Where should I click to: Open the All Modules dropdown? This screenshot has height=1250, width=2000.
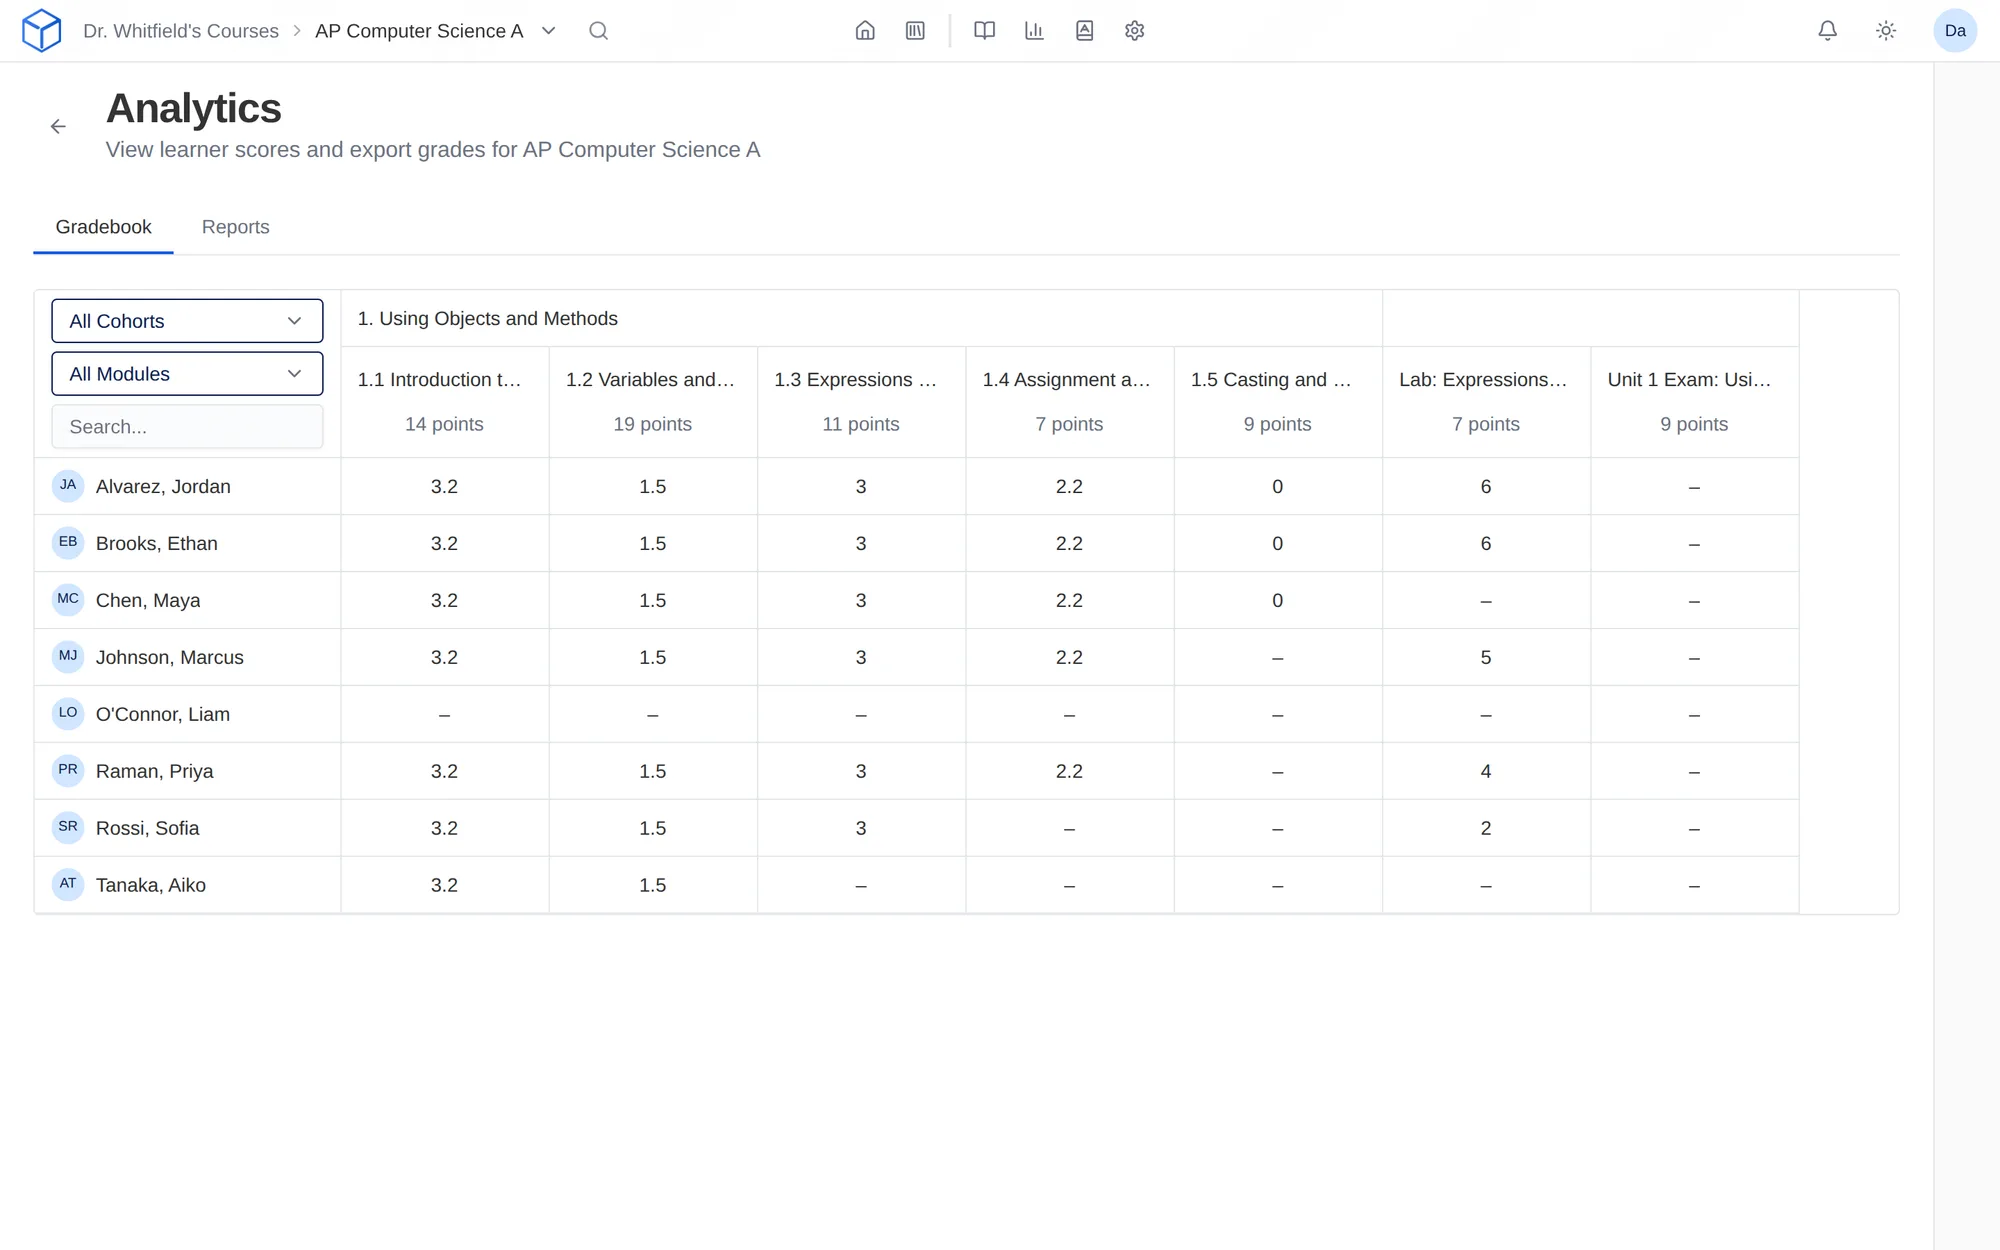(x=187, y=374)
